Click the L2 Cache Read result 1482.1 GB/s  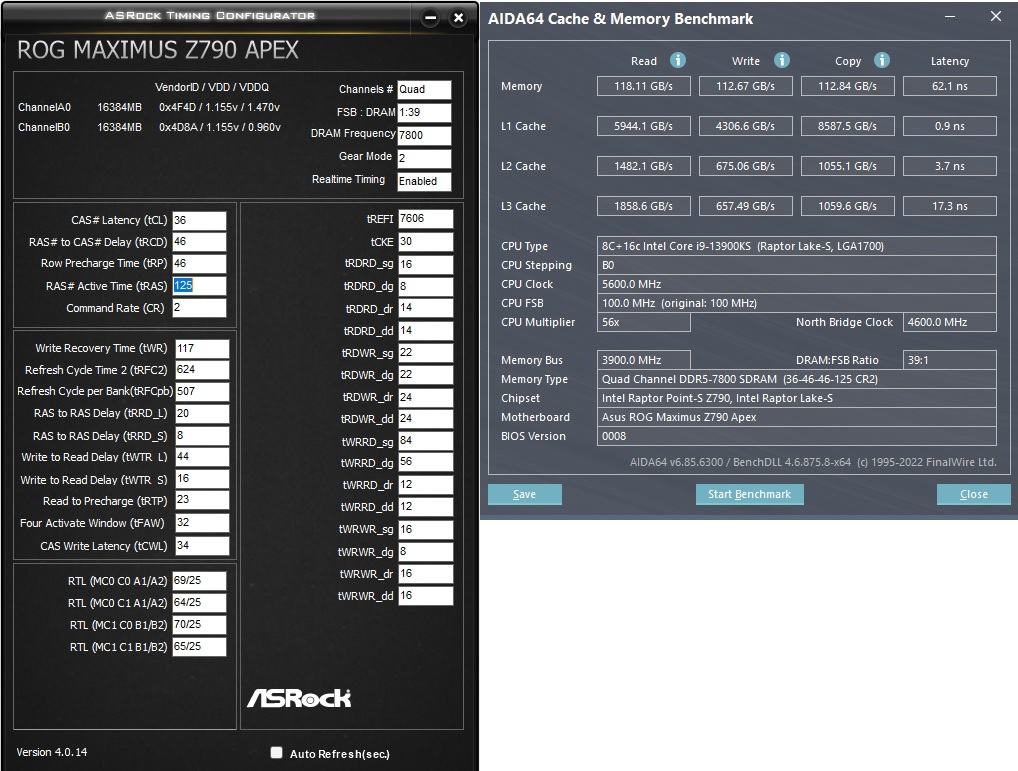643,166
